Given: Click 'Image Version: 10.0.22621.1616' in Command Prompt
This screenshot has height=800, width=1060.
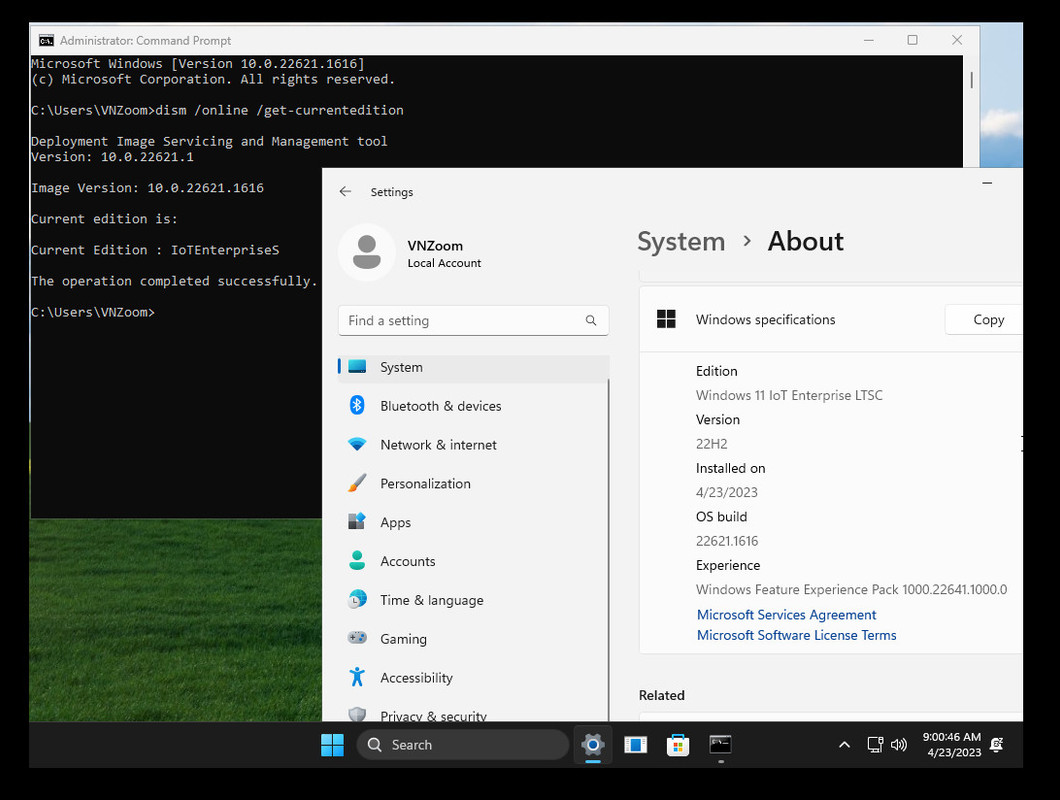Looking at the screenshot, I should [x=147, y=188].
